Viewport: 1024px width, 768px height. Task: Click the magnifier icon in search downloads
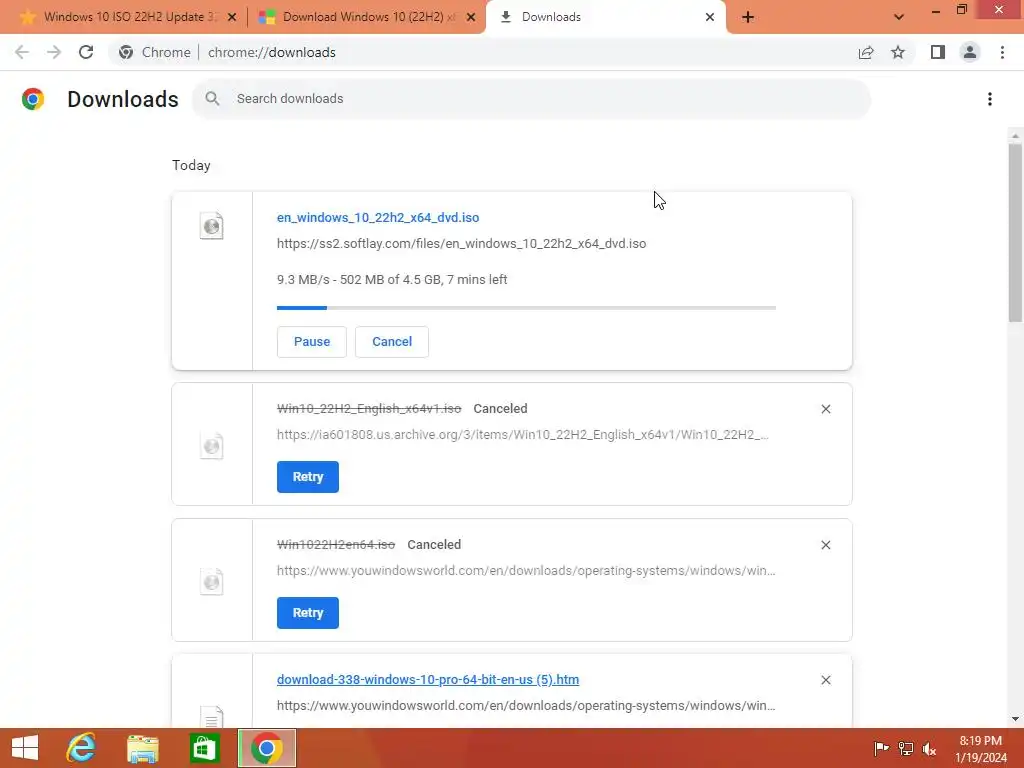click(x=212, y=99)
